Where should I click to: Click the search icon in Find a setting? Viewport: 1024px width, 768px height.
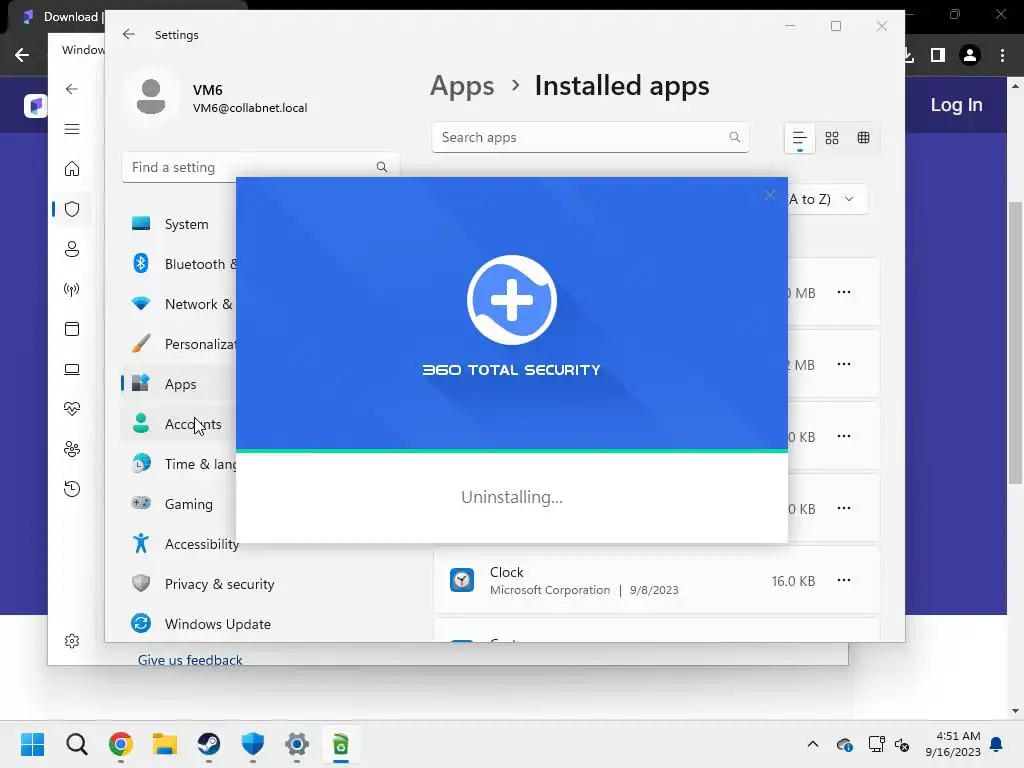point(382,167)
